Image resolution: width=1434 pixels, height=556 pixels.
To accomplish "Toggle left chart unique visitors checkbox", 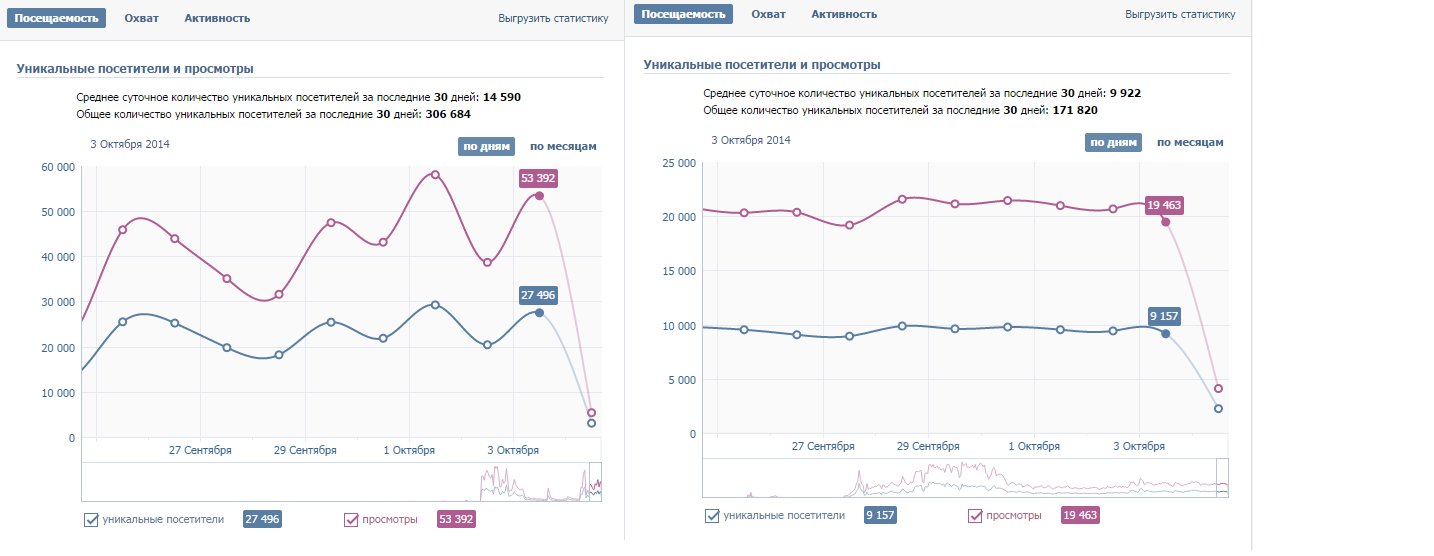I will click(92, 520).
